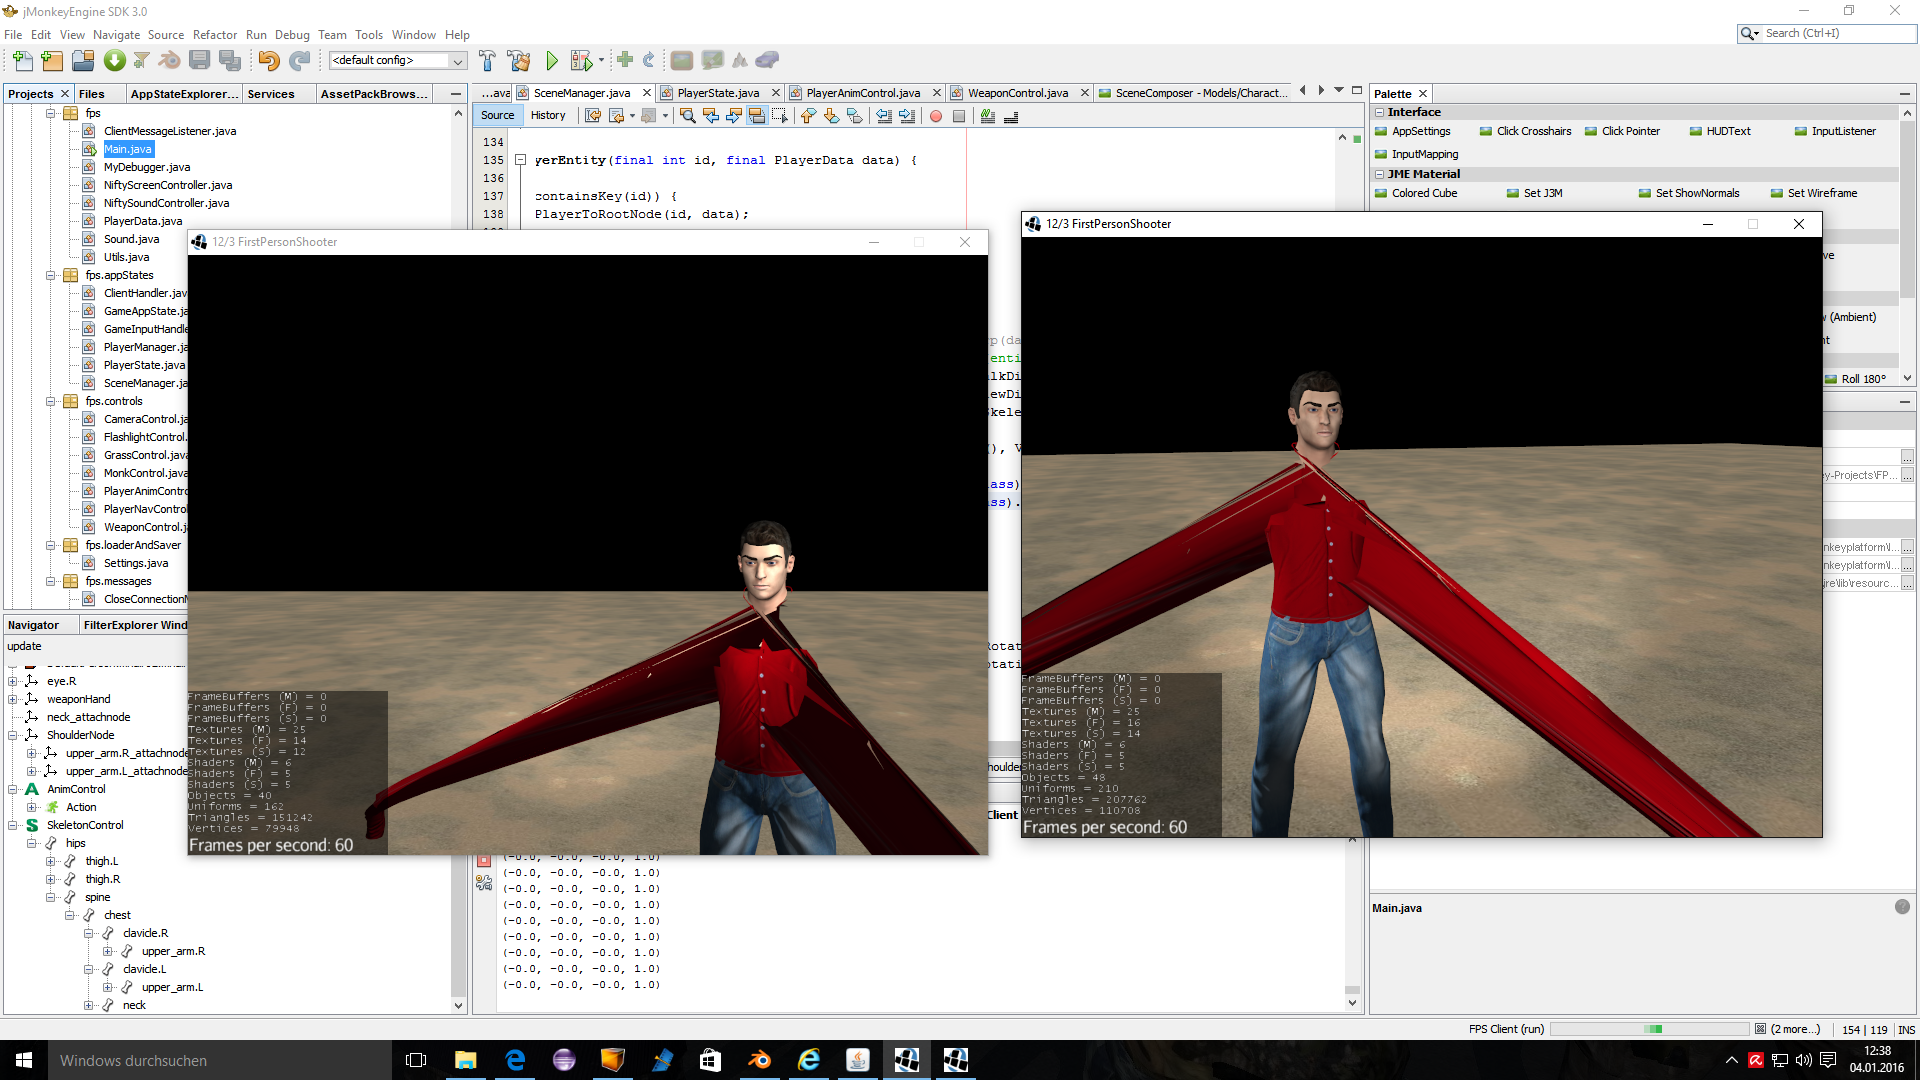
Task: Start macro recording with the red circle icon
Action: point(936,116)
